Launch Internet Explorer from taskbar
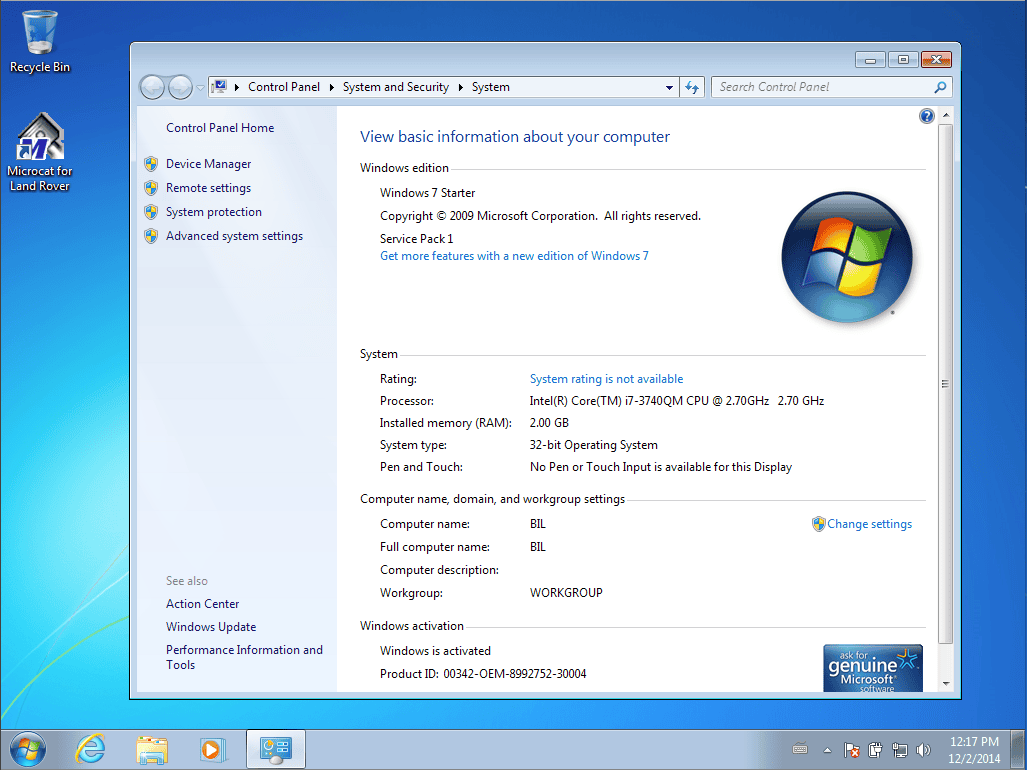Screen dimensions: 1027x770 tap(90, 749)
